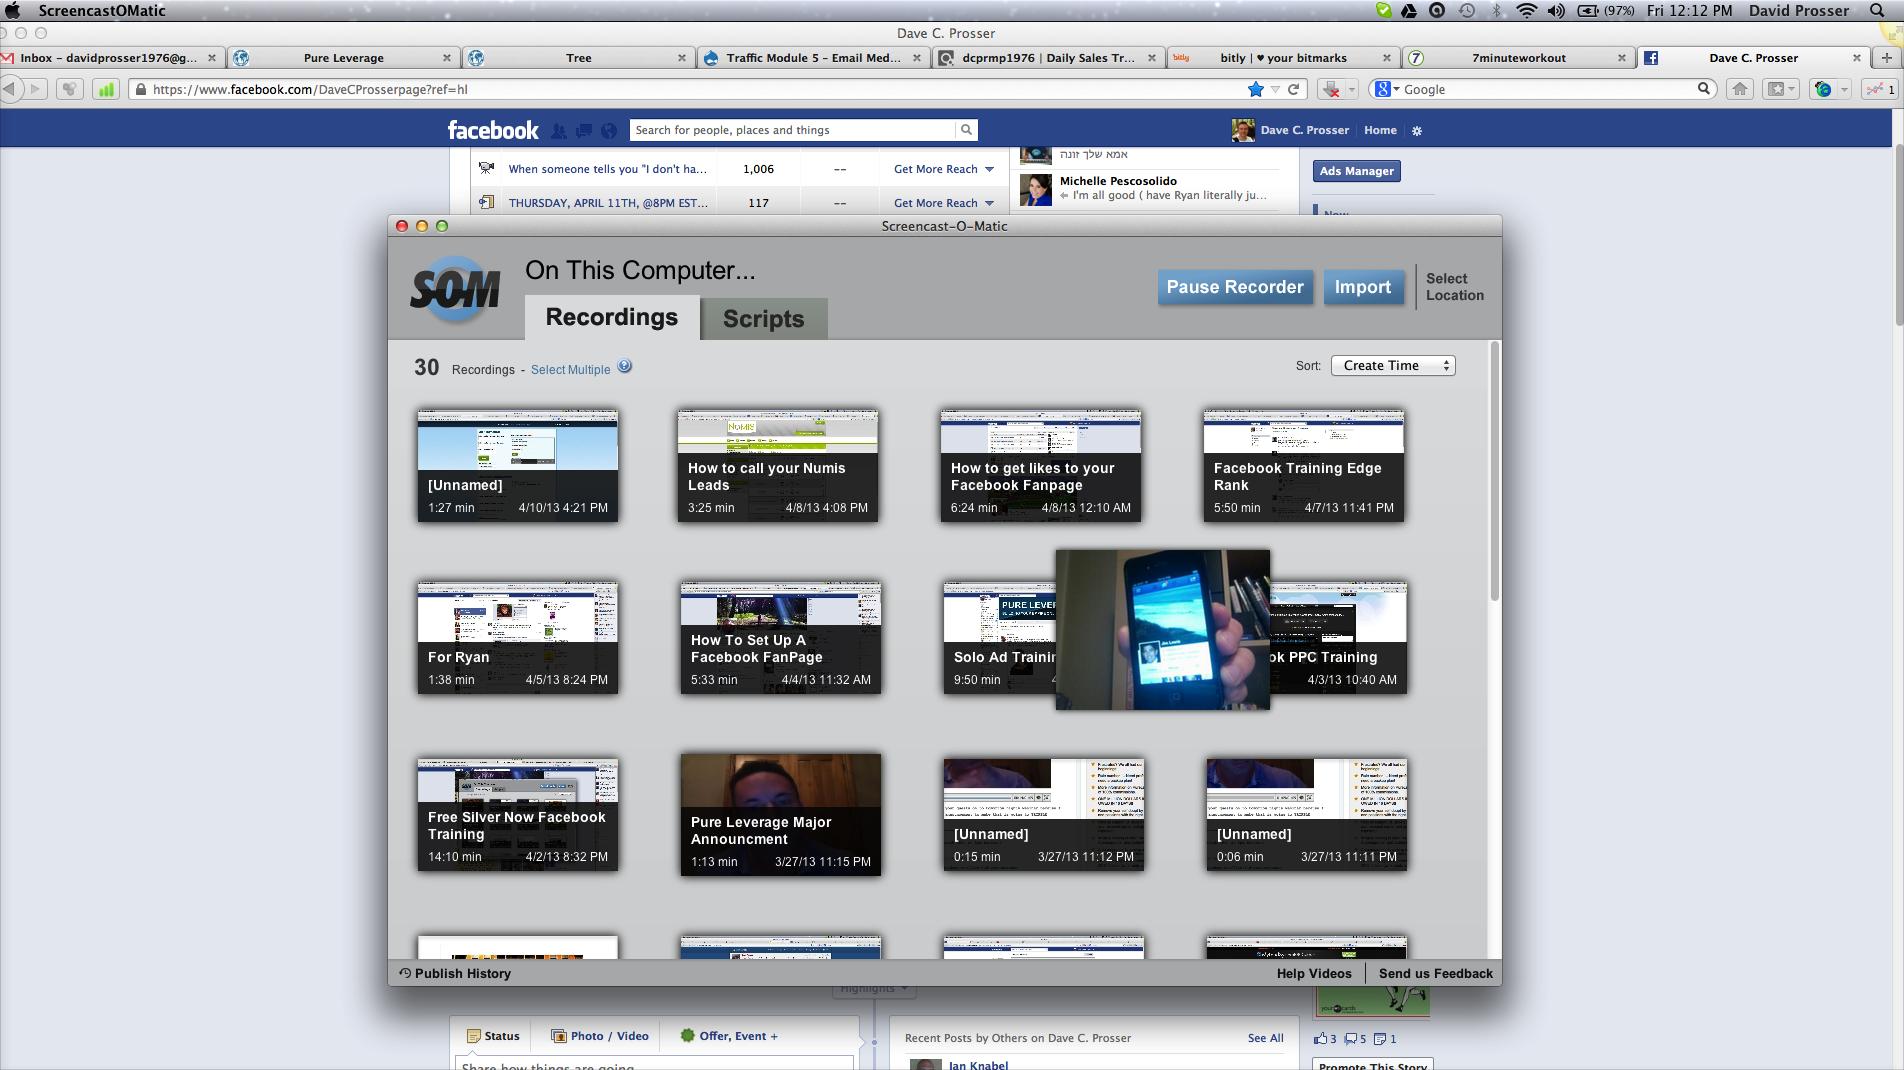Click the Facebook notifications globe icon
This screenshot has height=1070, width=1904.
(x=609, y=130)
